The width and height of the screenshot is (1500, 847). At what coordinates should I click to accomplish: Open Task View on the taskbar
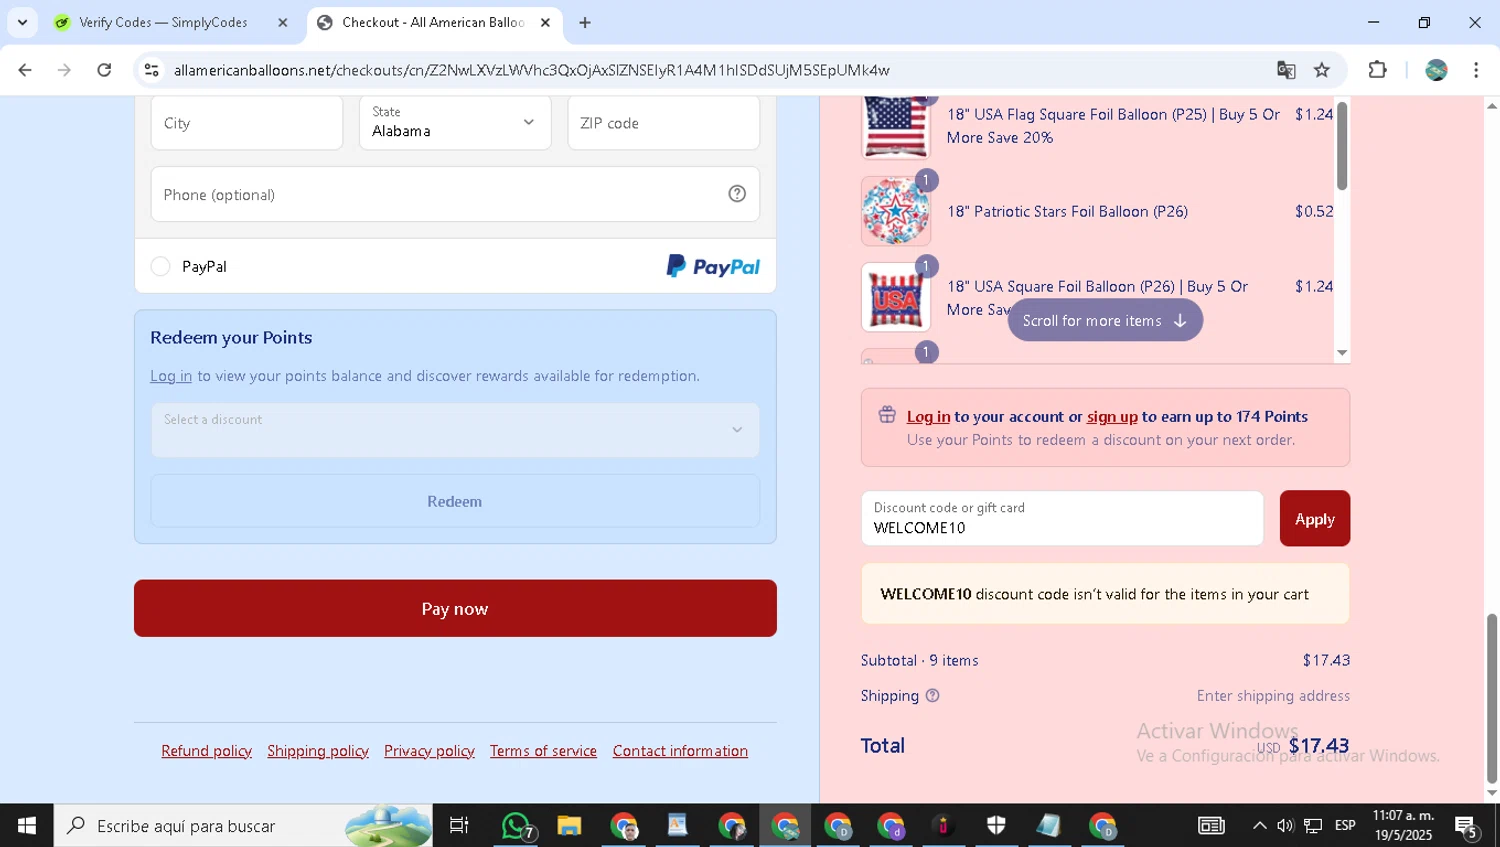459,826
